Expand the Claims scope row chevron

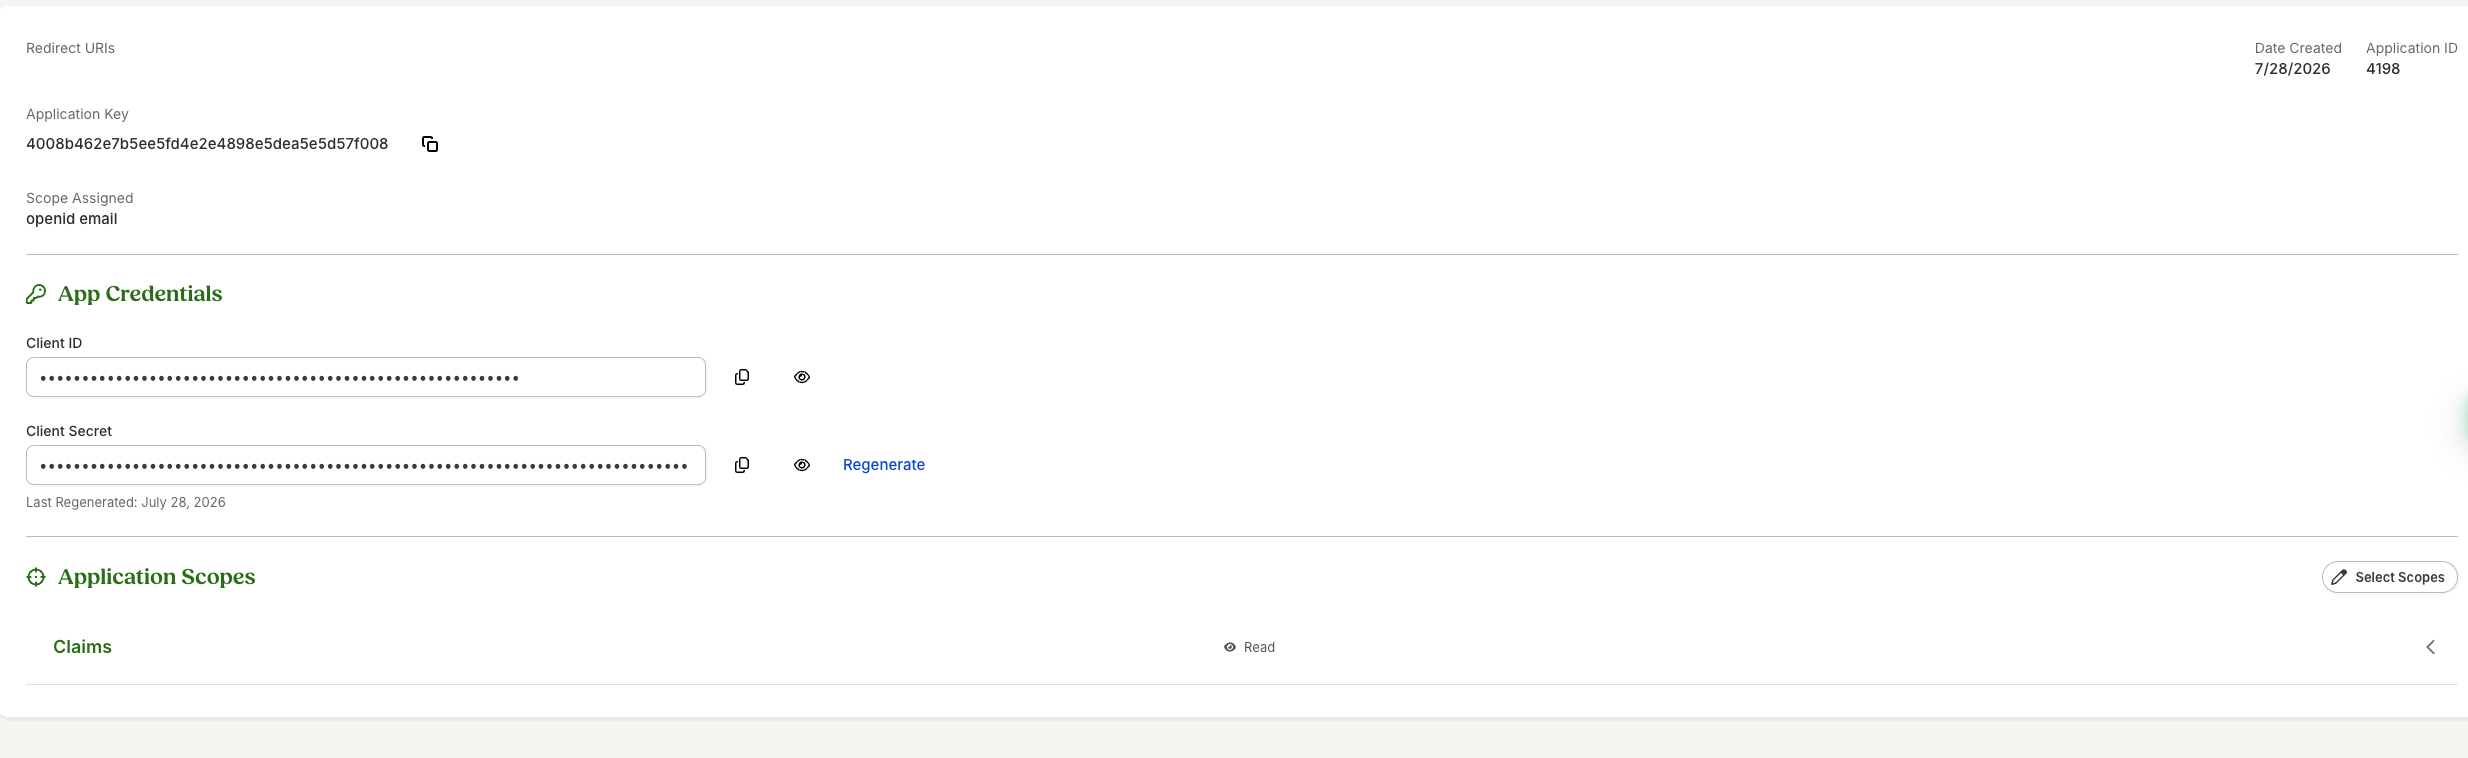2430,647
